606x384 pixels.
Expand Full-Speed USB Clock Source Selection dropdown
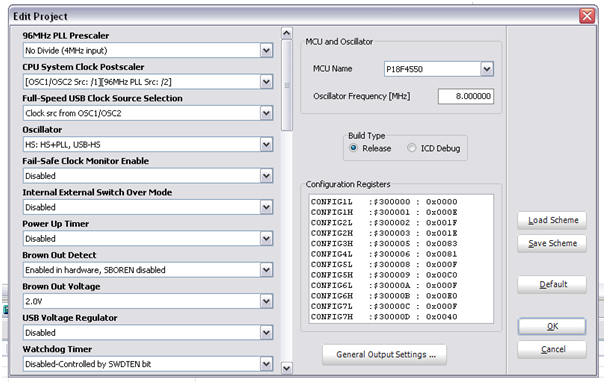(266, 113)
